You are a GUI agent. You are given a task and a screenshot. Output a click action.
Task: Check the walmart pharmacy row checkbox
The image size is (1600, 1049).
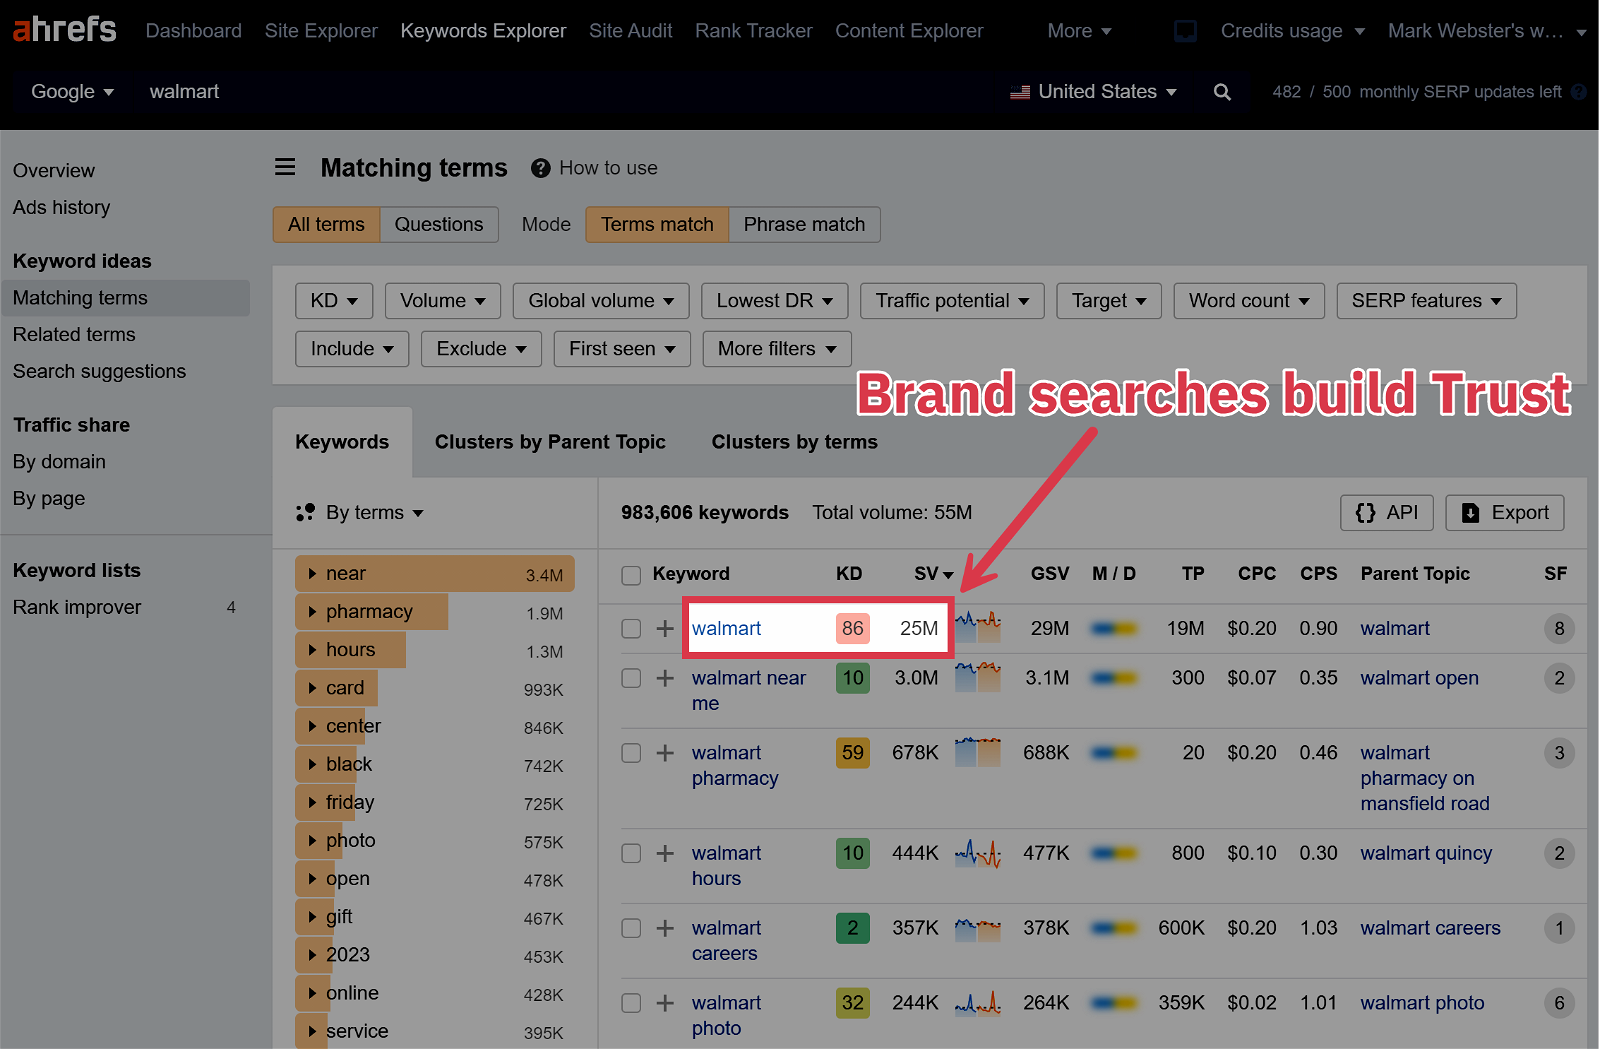point(631,753)
